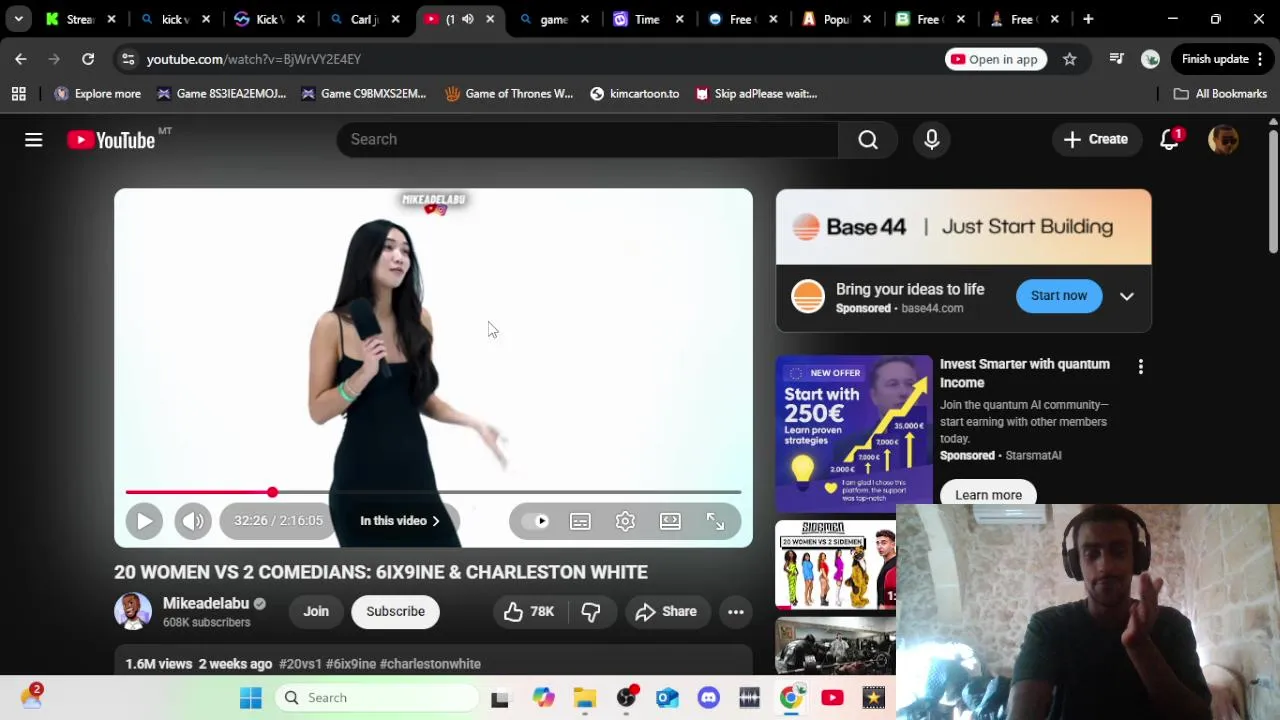This screenshot has height=720, width=1280.
Task: Enter full screen video mode
Action: (715, 521)
